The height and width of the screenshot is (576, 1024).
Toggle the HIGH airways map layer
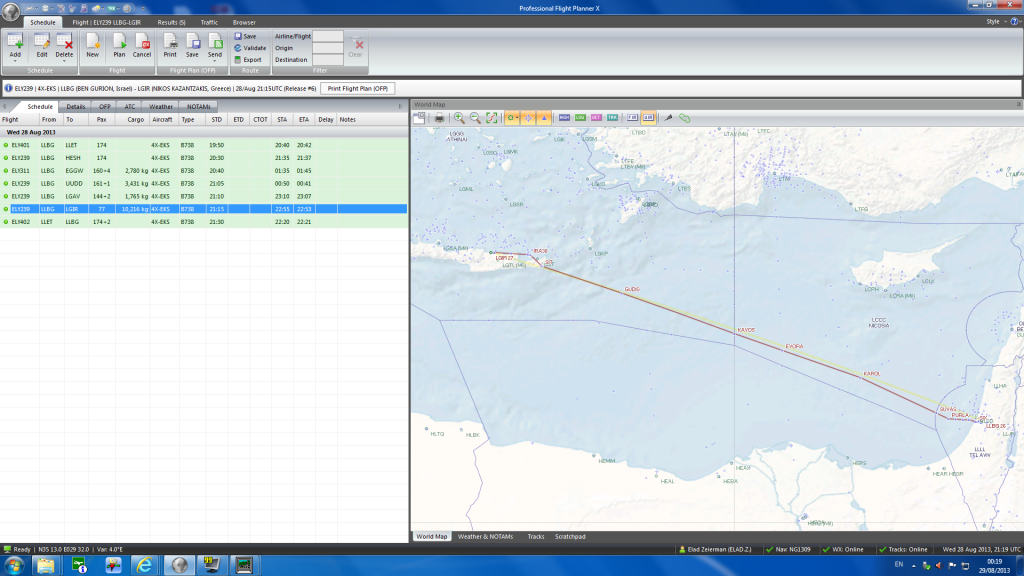[565, 117]
